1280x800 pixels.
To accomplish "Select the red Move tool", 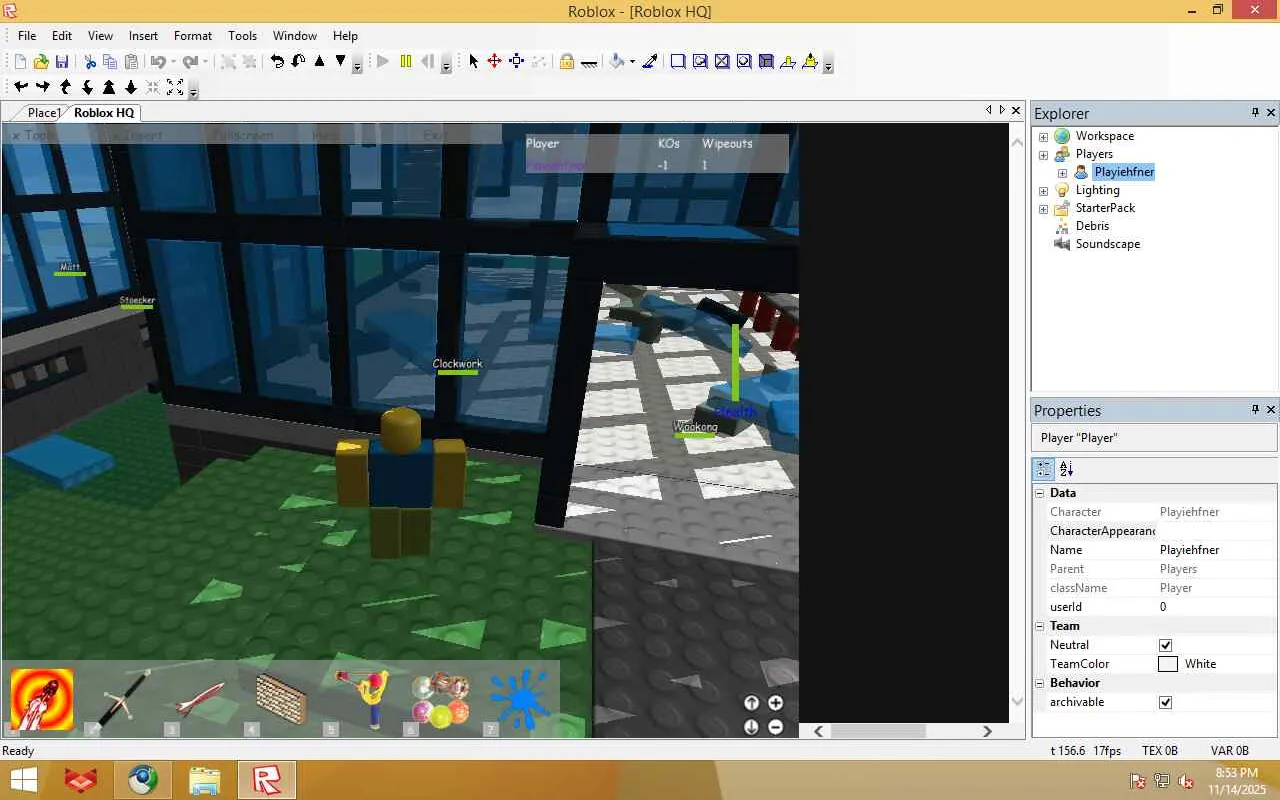I will [x=494, y=62].
